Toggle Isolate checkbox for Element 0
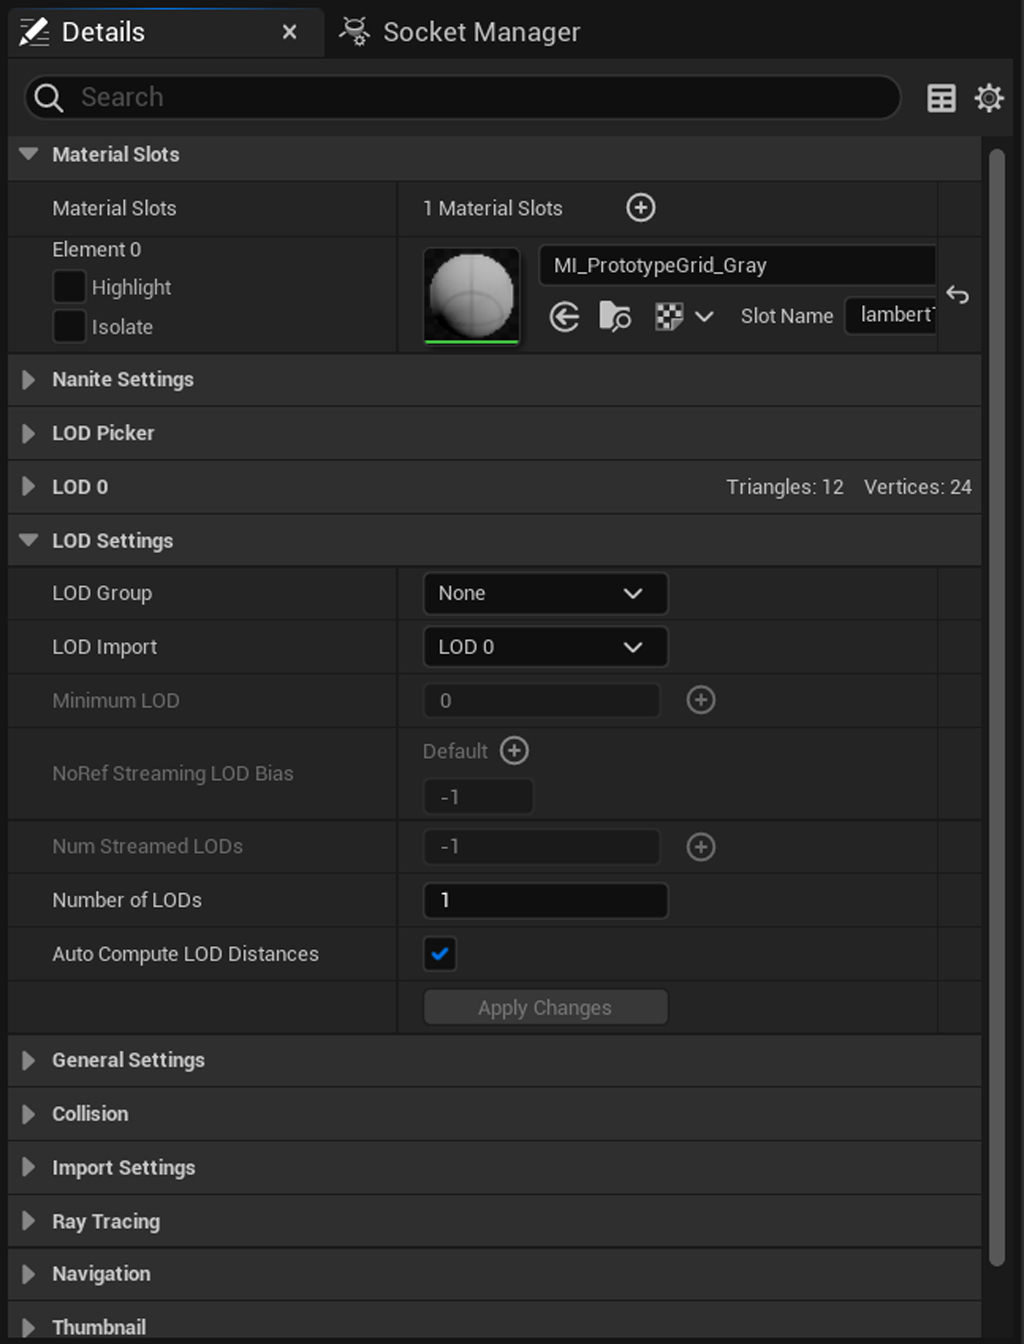Image resolution: width=1024 pixels, height=1344 pixels. click(x=69, y=326)
